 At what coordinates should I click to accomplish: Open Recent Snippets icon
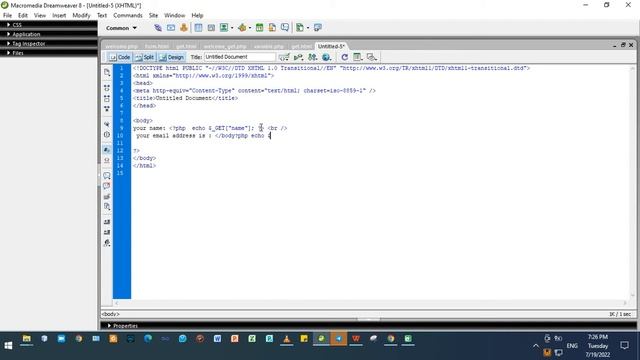point(107,207)
